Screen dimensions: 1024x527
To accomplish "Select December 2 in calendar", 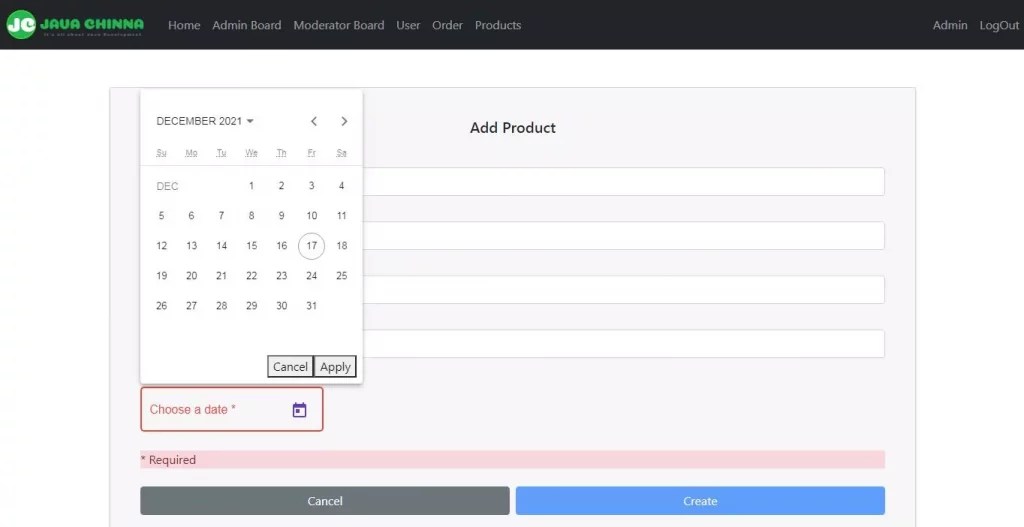I will [281, 185].
